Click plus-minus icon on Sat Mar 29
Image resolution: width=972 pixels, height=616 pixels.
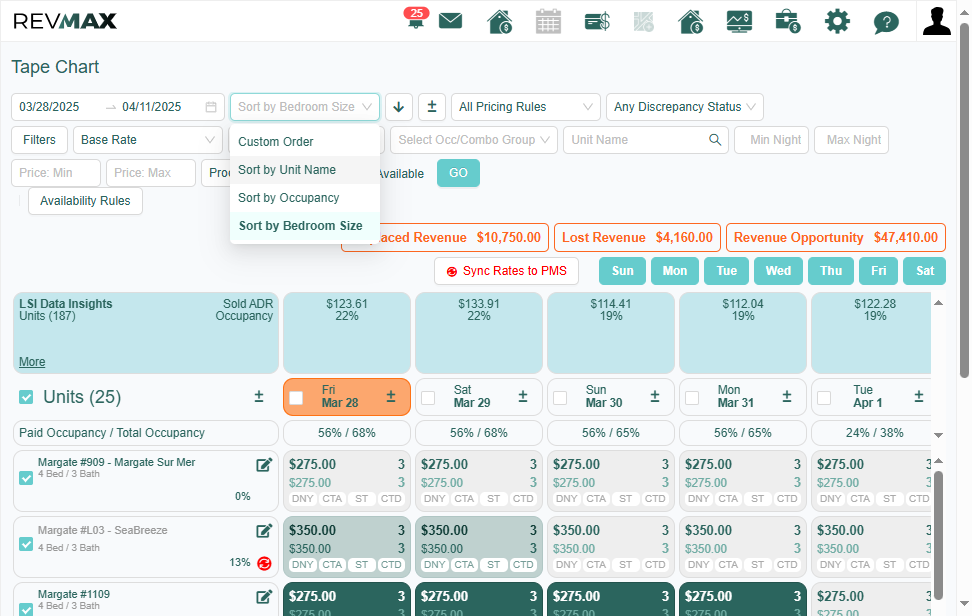(x=523, y=397)
